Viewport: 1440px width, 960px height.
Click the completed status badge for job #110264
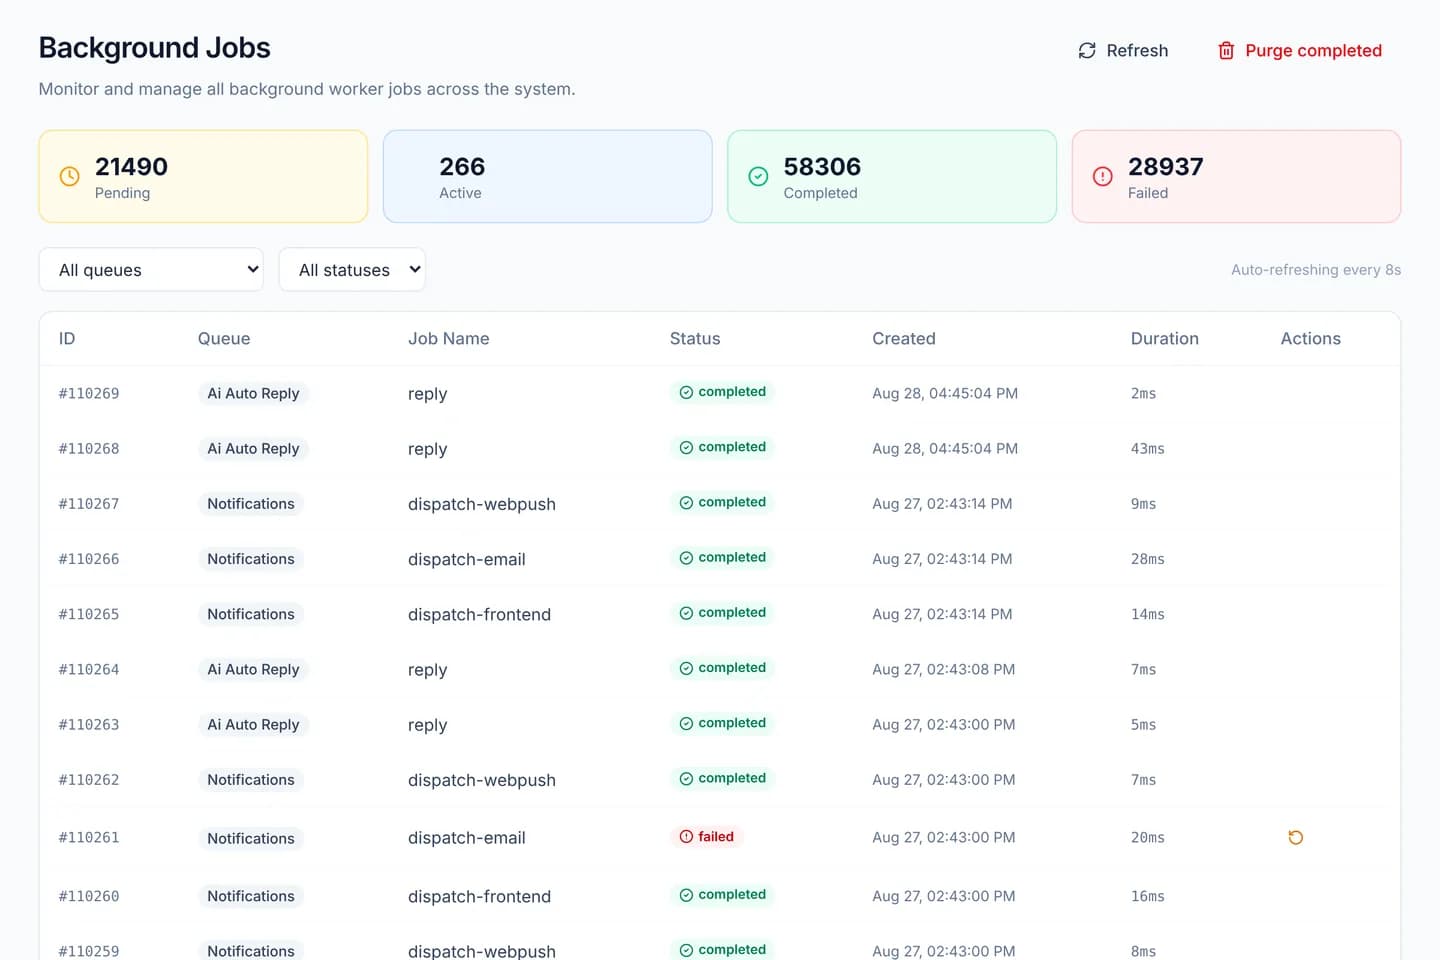pos(722,667)
